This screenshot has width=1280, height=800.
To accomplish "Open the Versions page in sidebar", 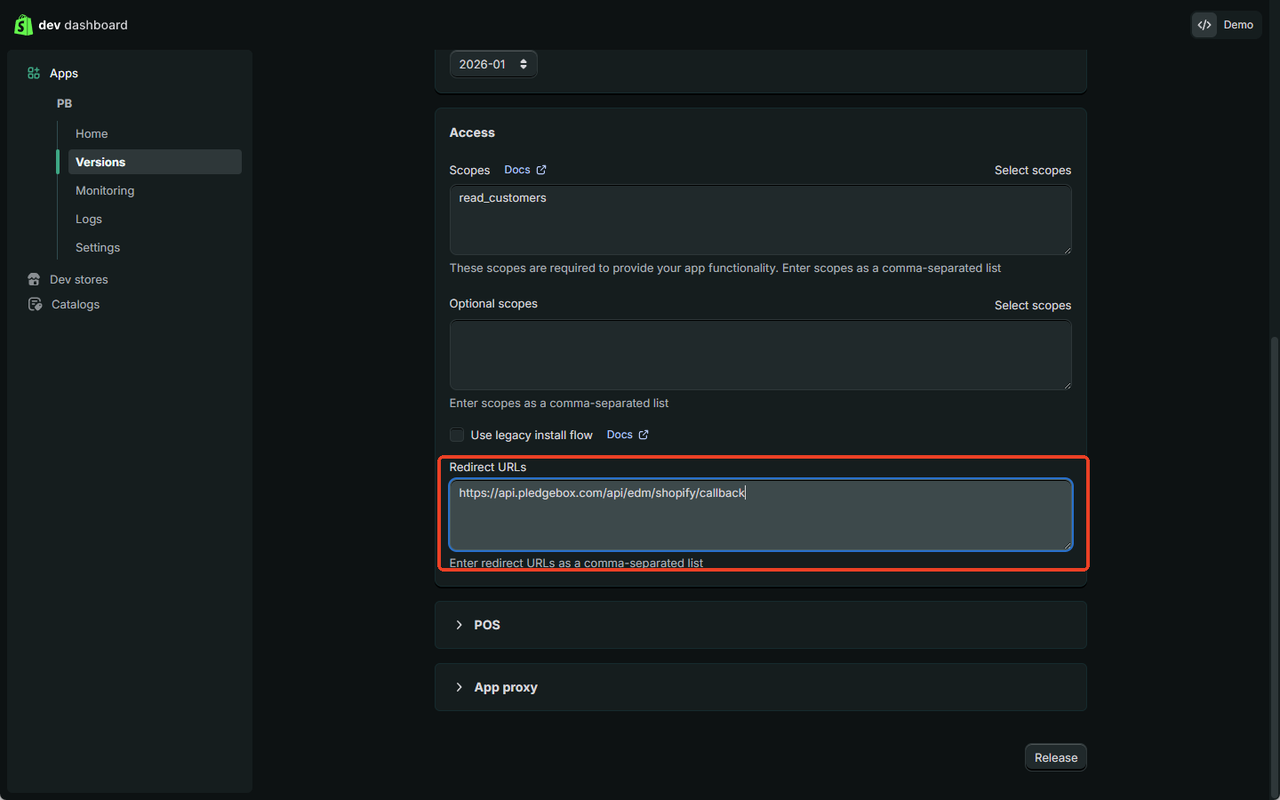I will 100,162.
